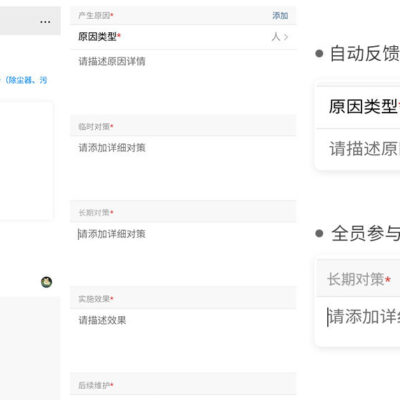
Task: Click 添加 link in 产生原因 header
Action: [280, 16]
